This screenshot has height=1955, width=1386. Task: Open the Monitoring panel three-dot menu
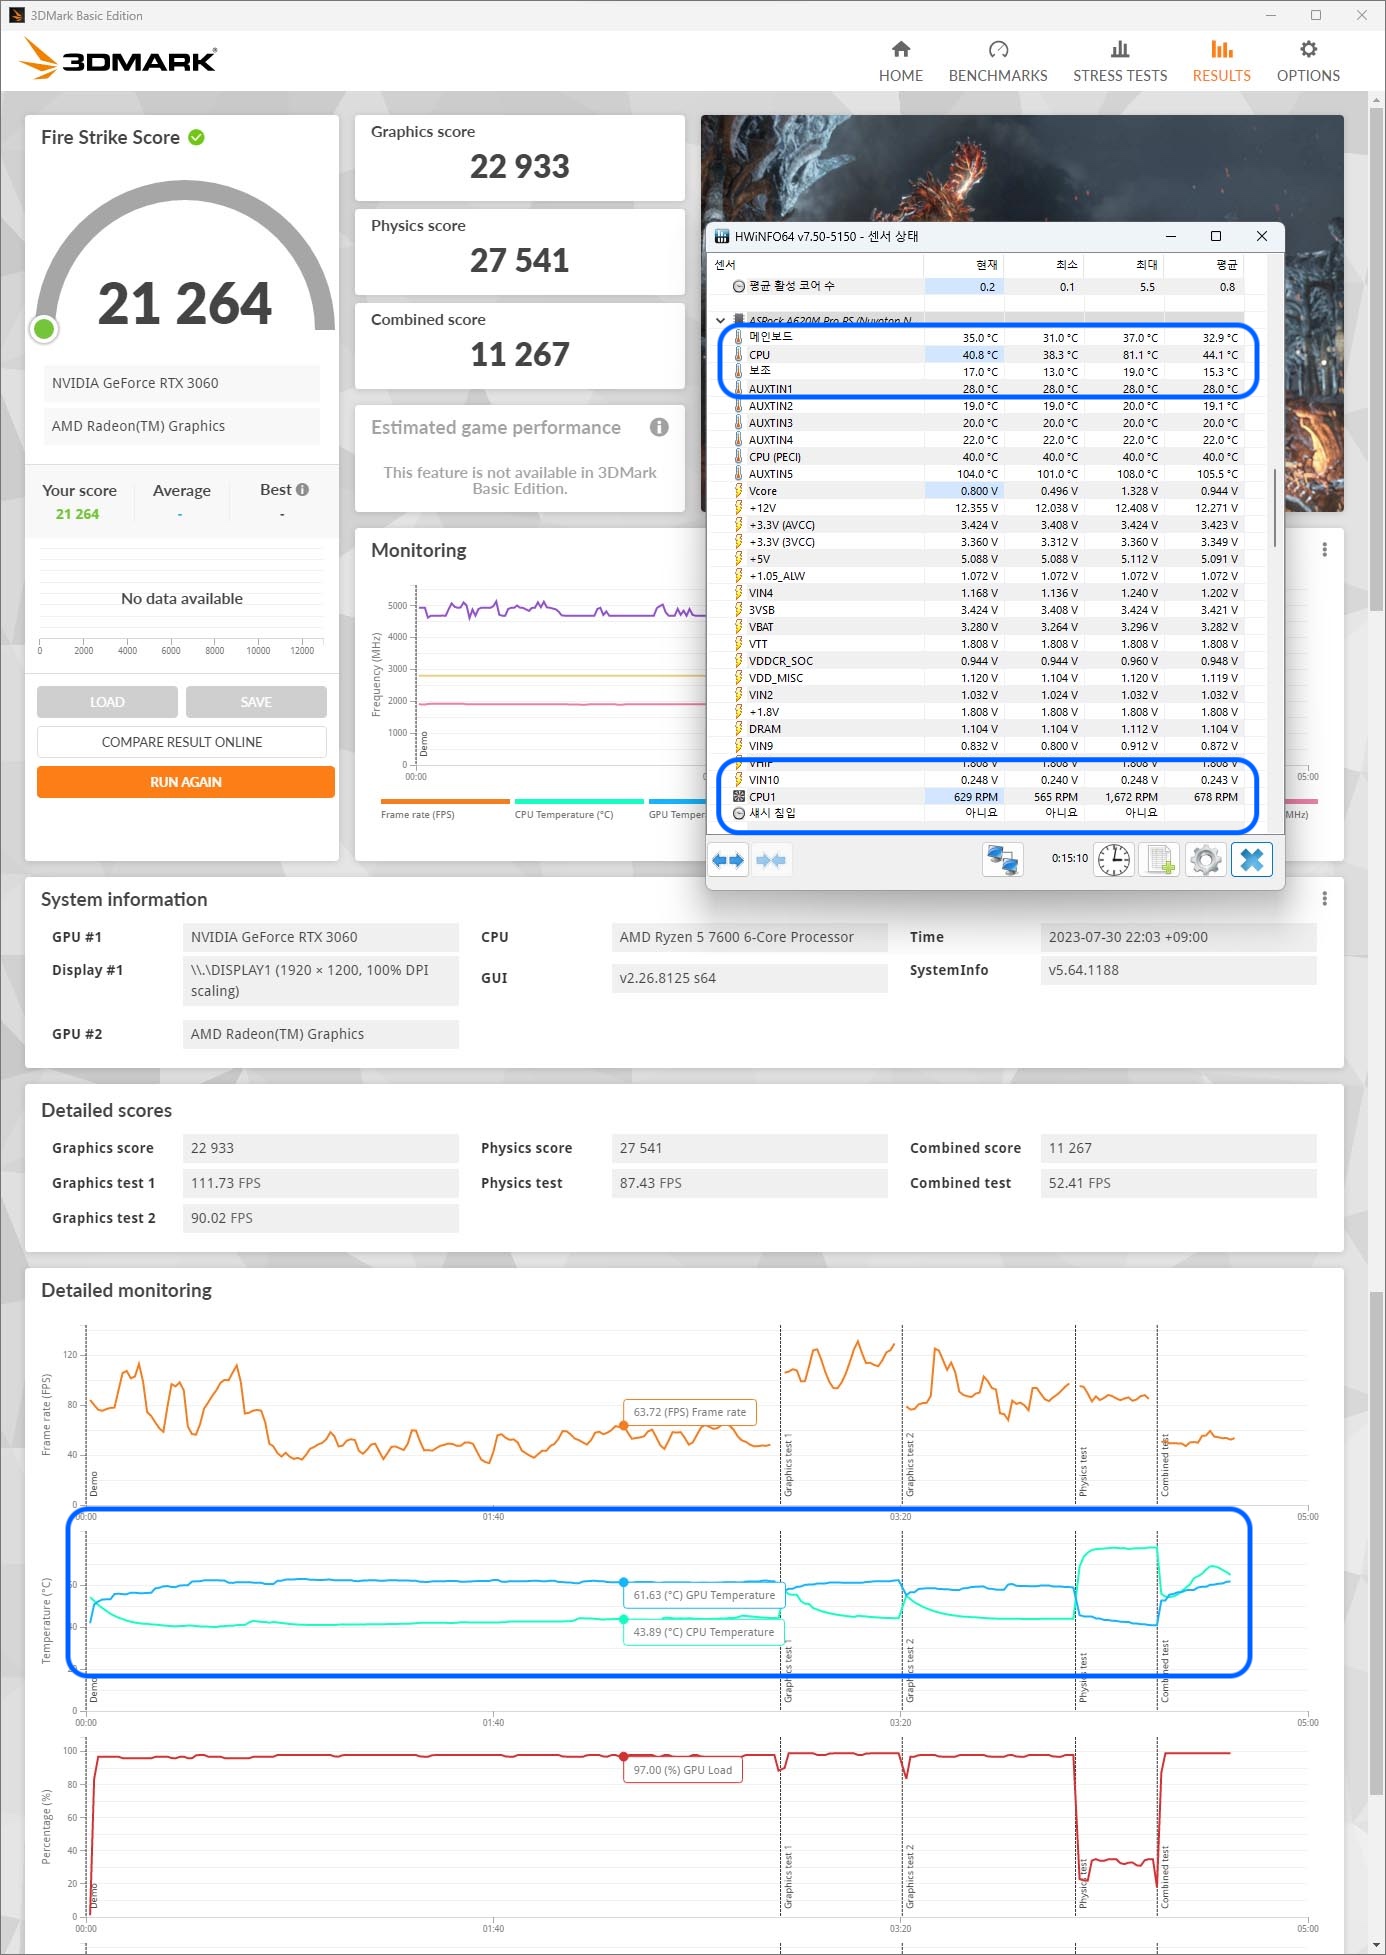[1324, 550]
